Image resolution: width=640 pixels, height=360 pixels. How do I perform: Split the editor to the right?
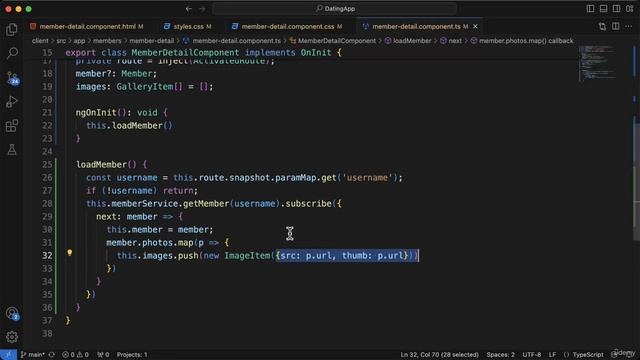[616, 27]
